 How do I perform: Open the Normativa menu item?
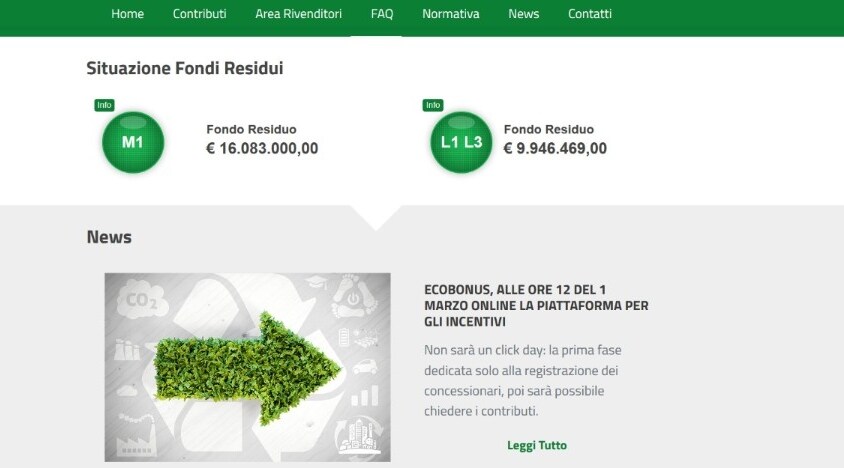tap(450, 14)
